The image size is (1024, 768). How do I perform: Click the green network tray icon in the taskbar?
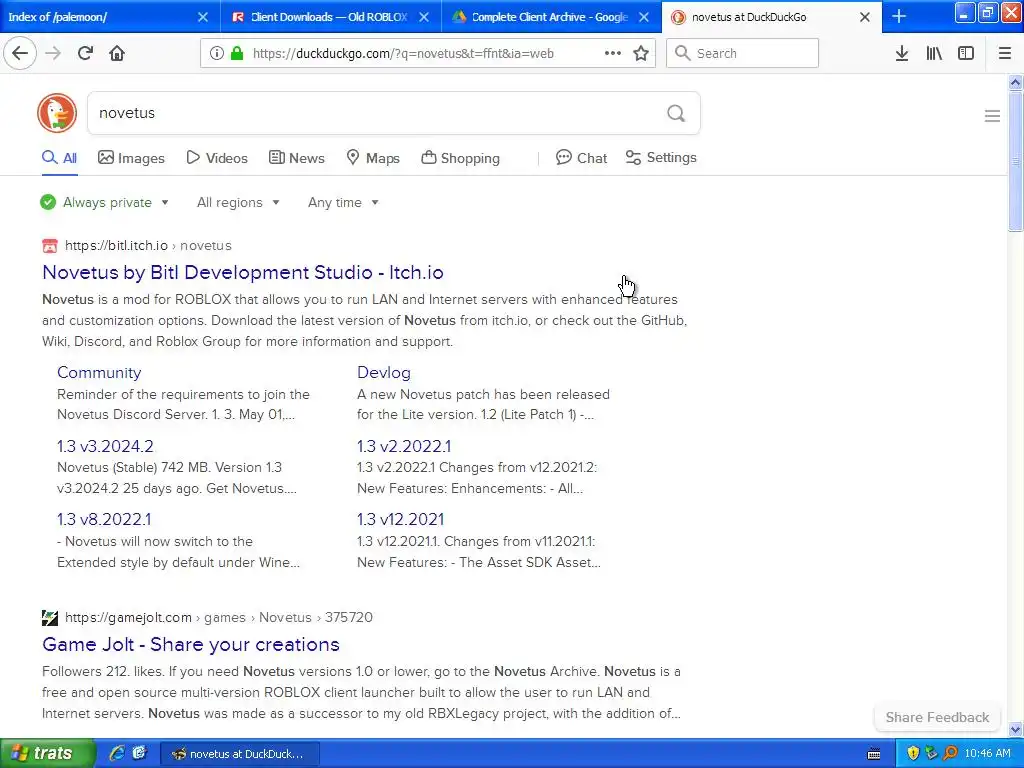coord(931,754)
